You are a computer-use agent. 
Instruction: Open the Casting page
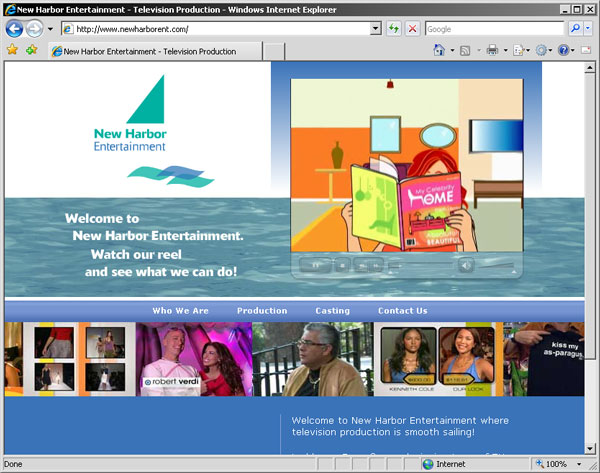pos(333,311)
